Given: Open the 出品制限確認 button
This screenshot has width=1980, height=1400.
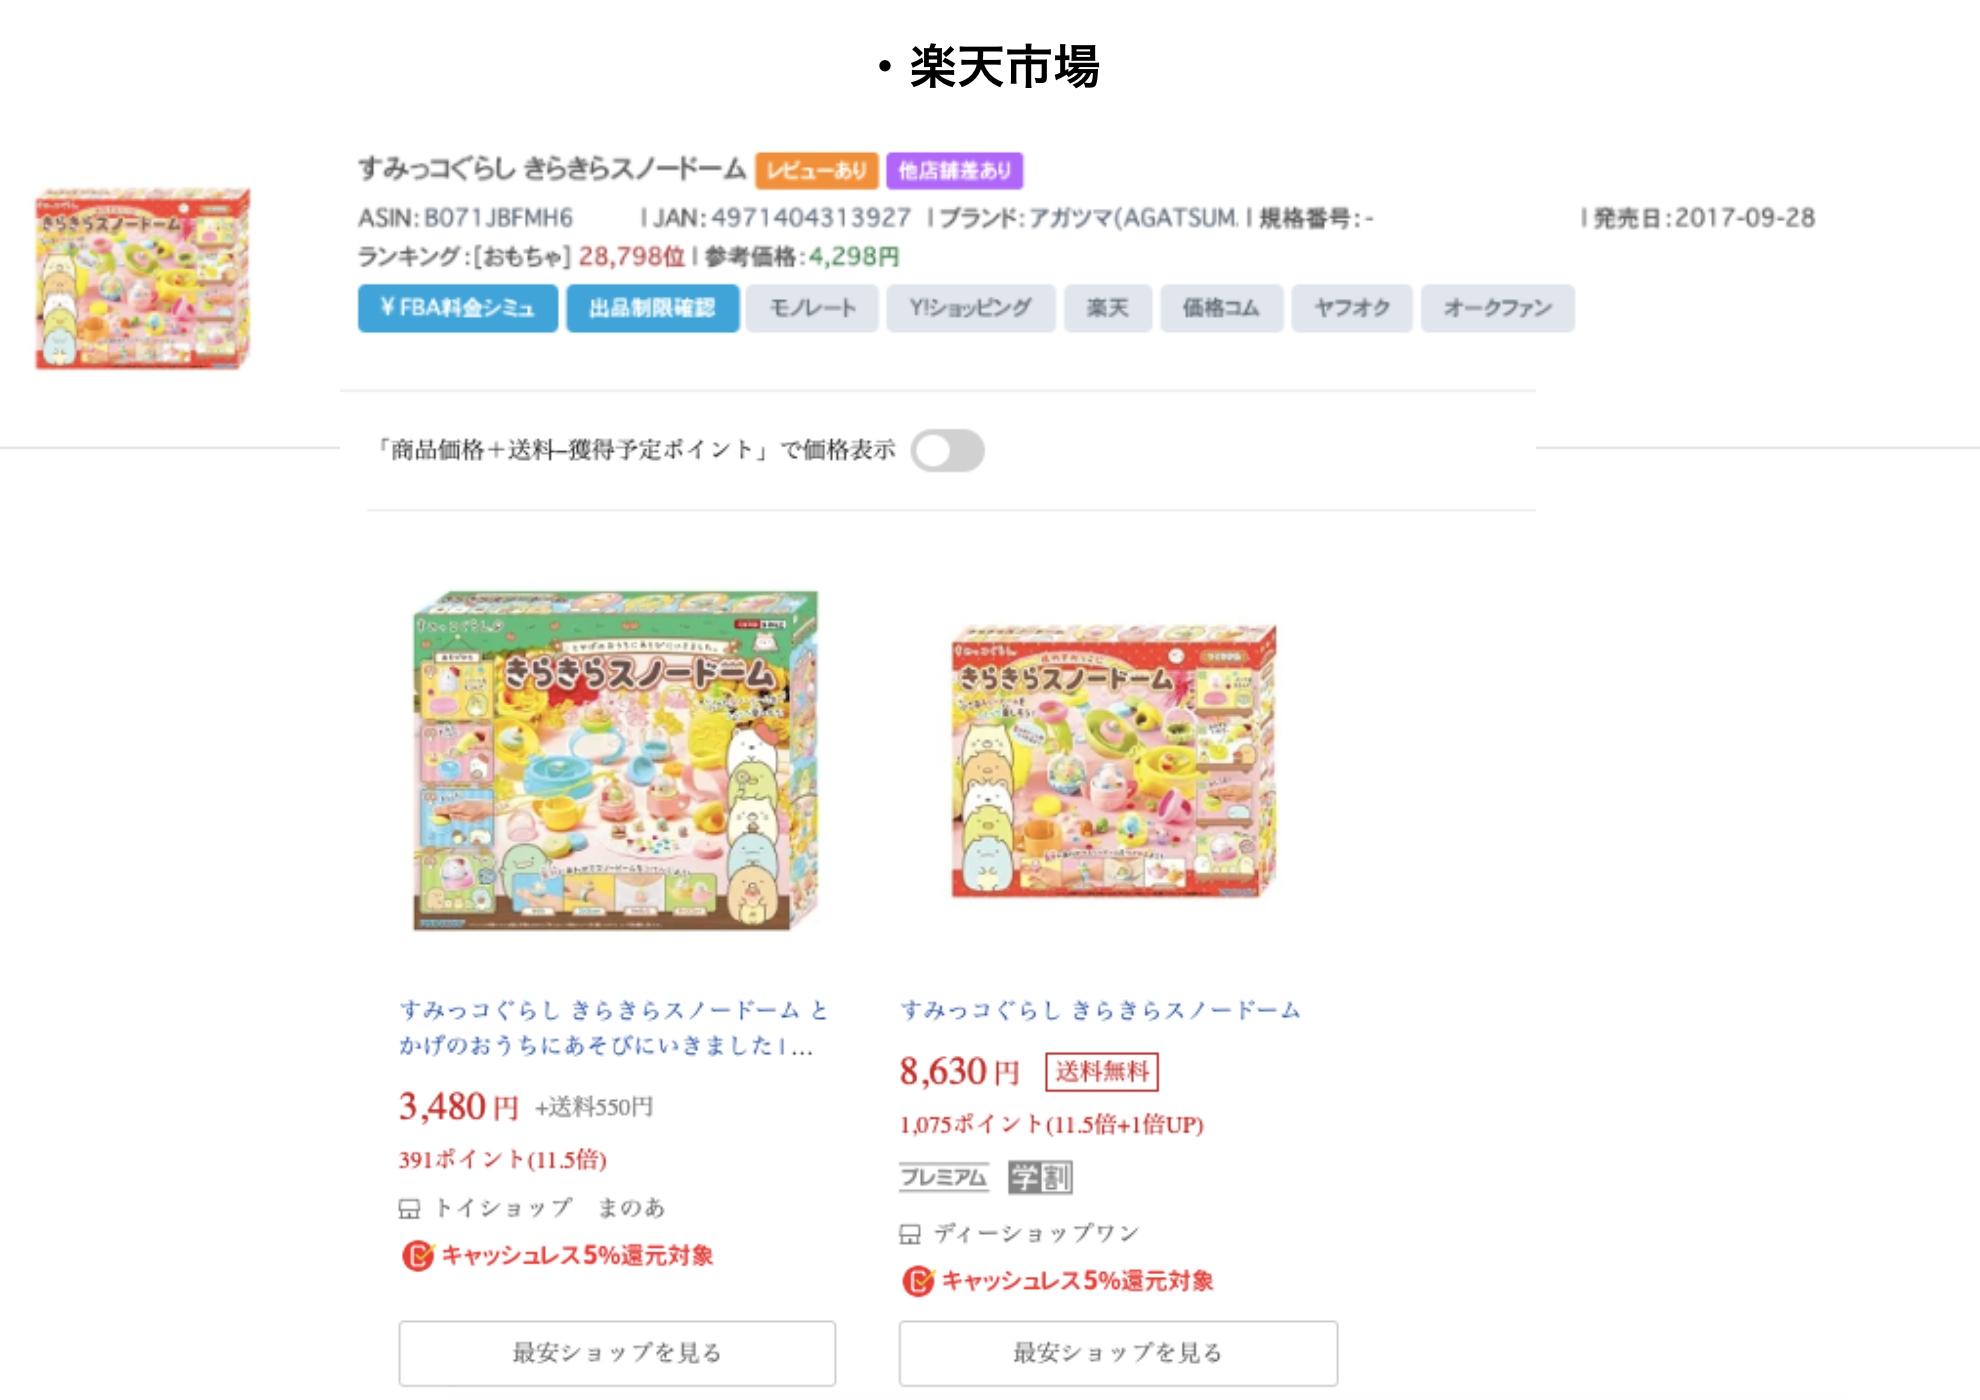Looking at the screenshot, I should pos(652,308).
